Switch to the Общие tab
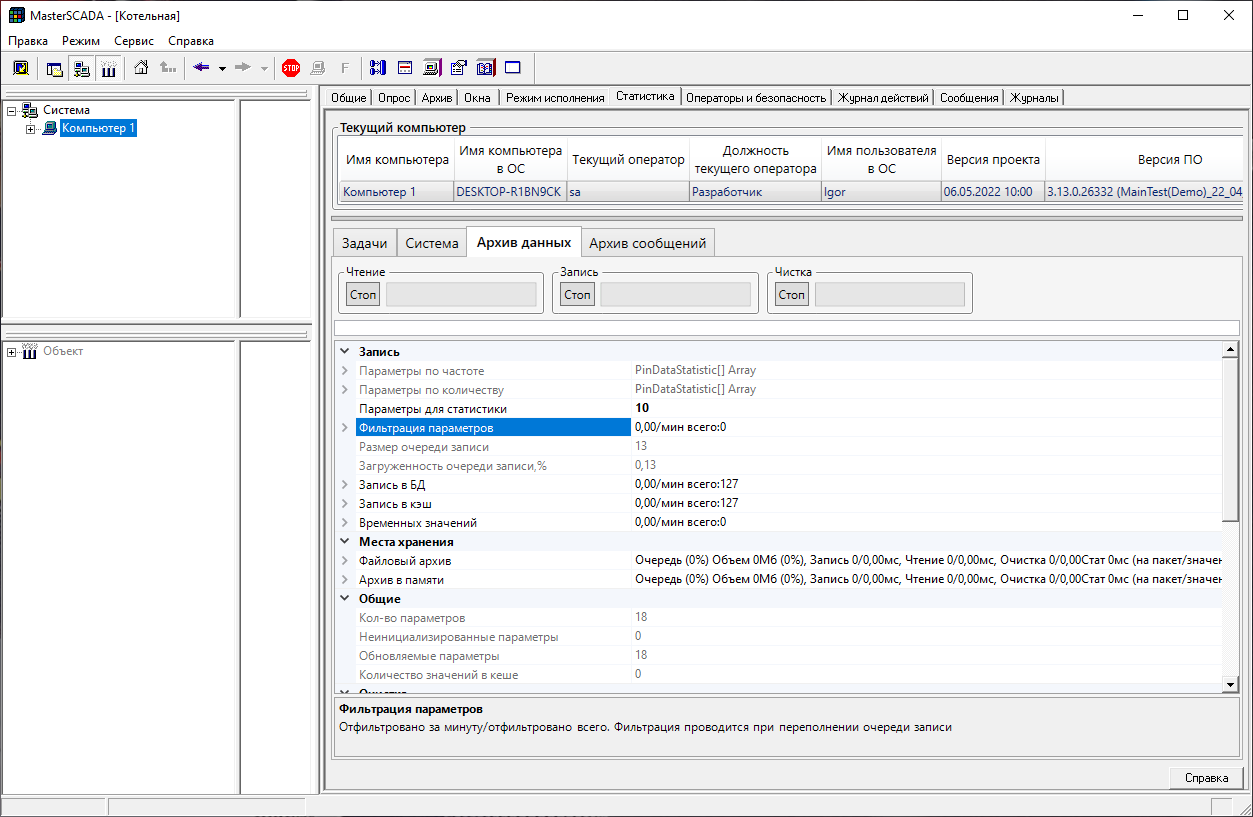Viewport: 1253px width, 817px height. (348, 98)
